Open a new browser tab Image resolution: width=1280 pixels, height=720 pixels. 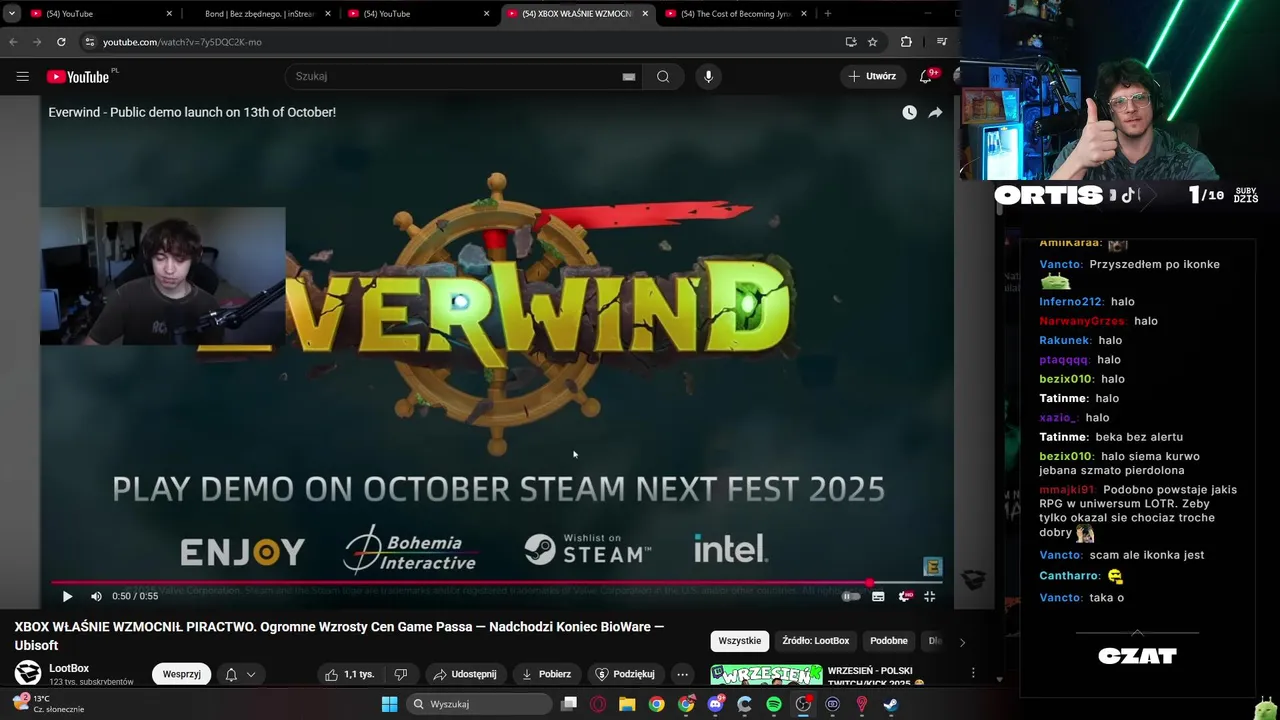coord(828,14)
